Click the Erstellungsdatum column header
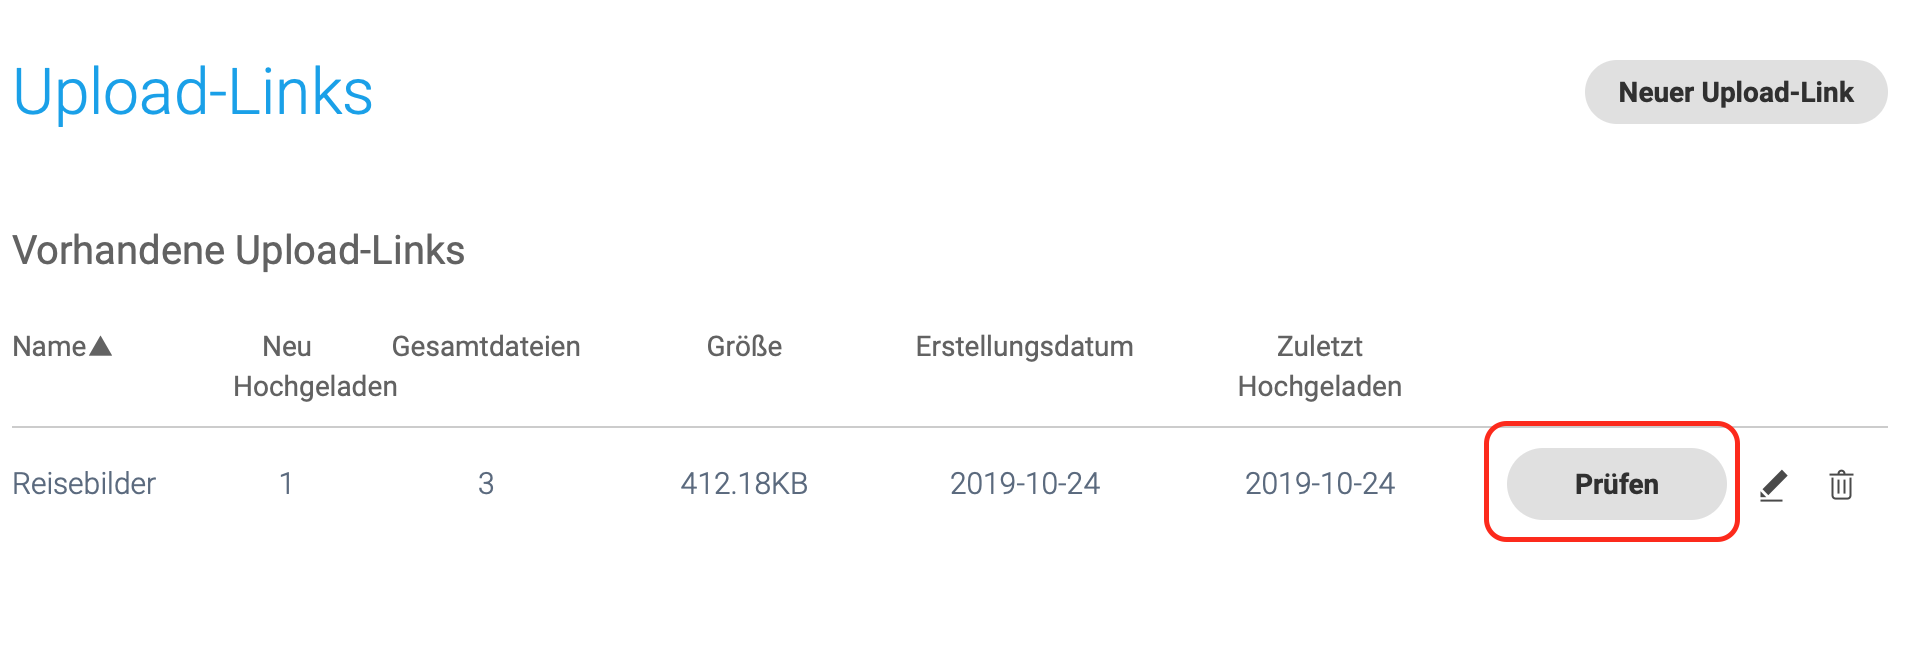This screenshot has width=1920, height=658. pyautogui.click(x=1024, y=347)
